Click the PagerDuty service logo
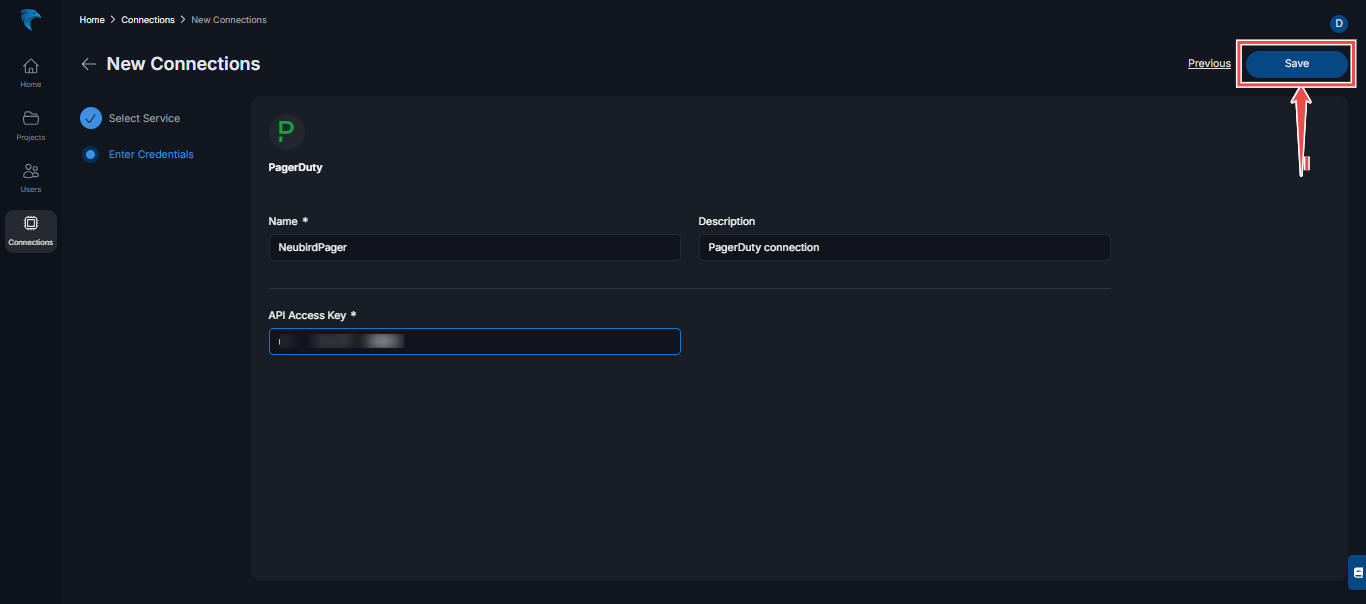Screen dimensions: 1366x604 click(x=287, y=130)
